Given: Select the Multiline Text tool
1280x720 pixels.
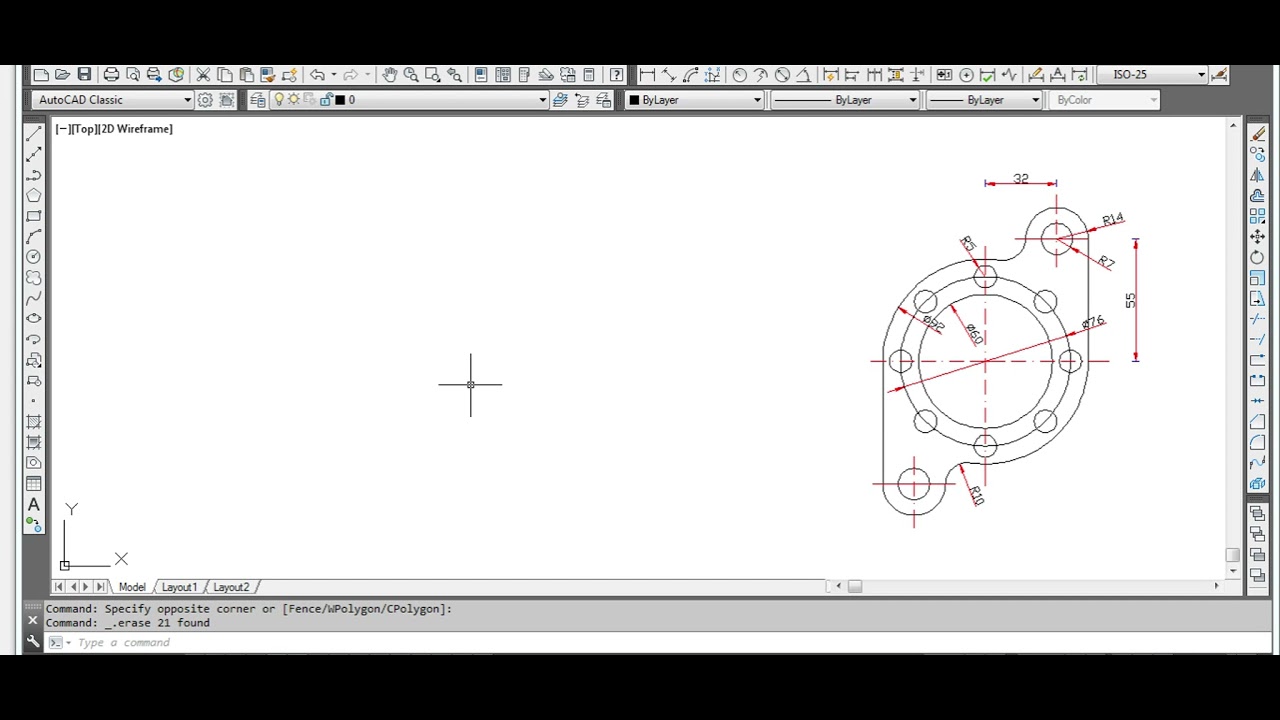Looking at the screenshot, I should pos(33,505).
